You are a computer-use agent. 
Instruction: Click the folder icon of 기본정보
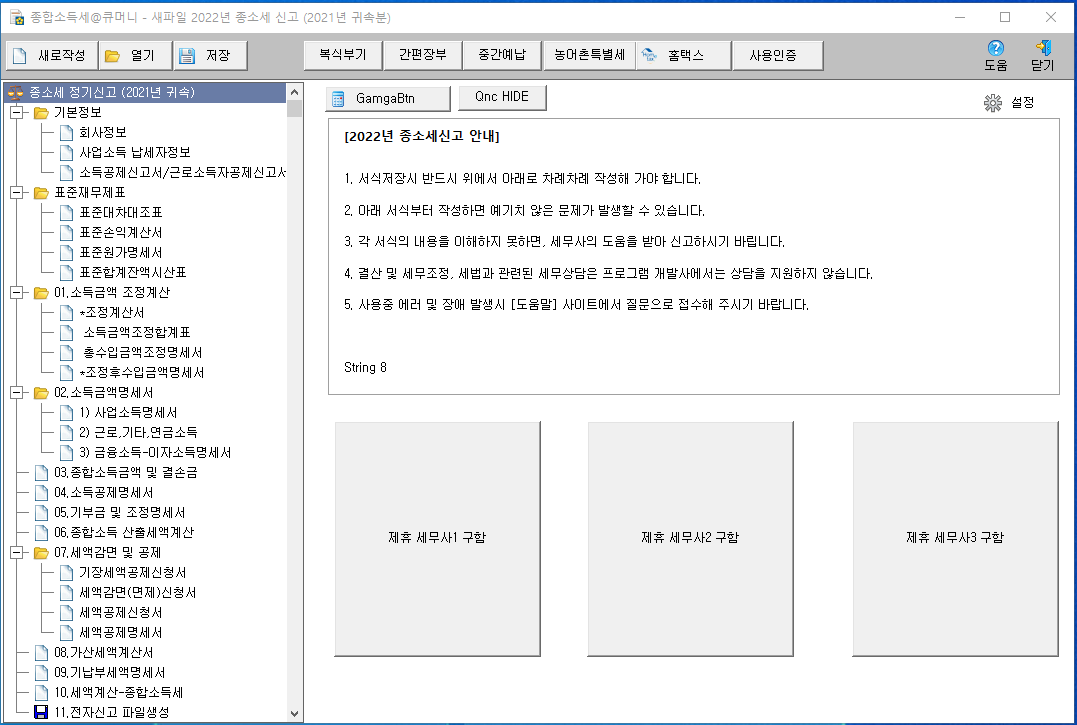coord(41,113)
